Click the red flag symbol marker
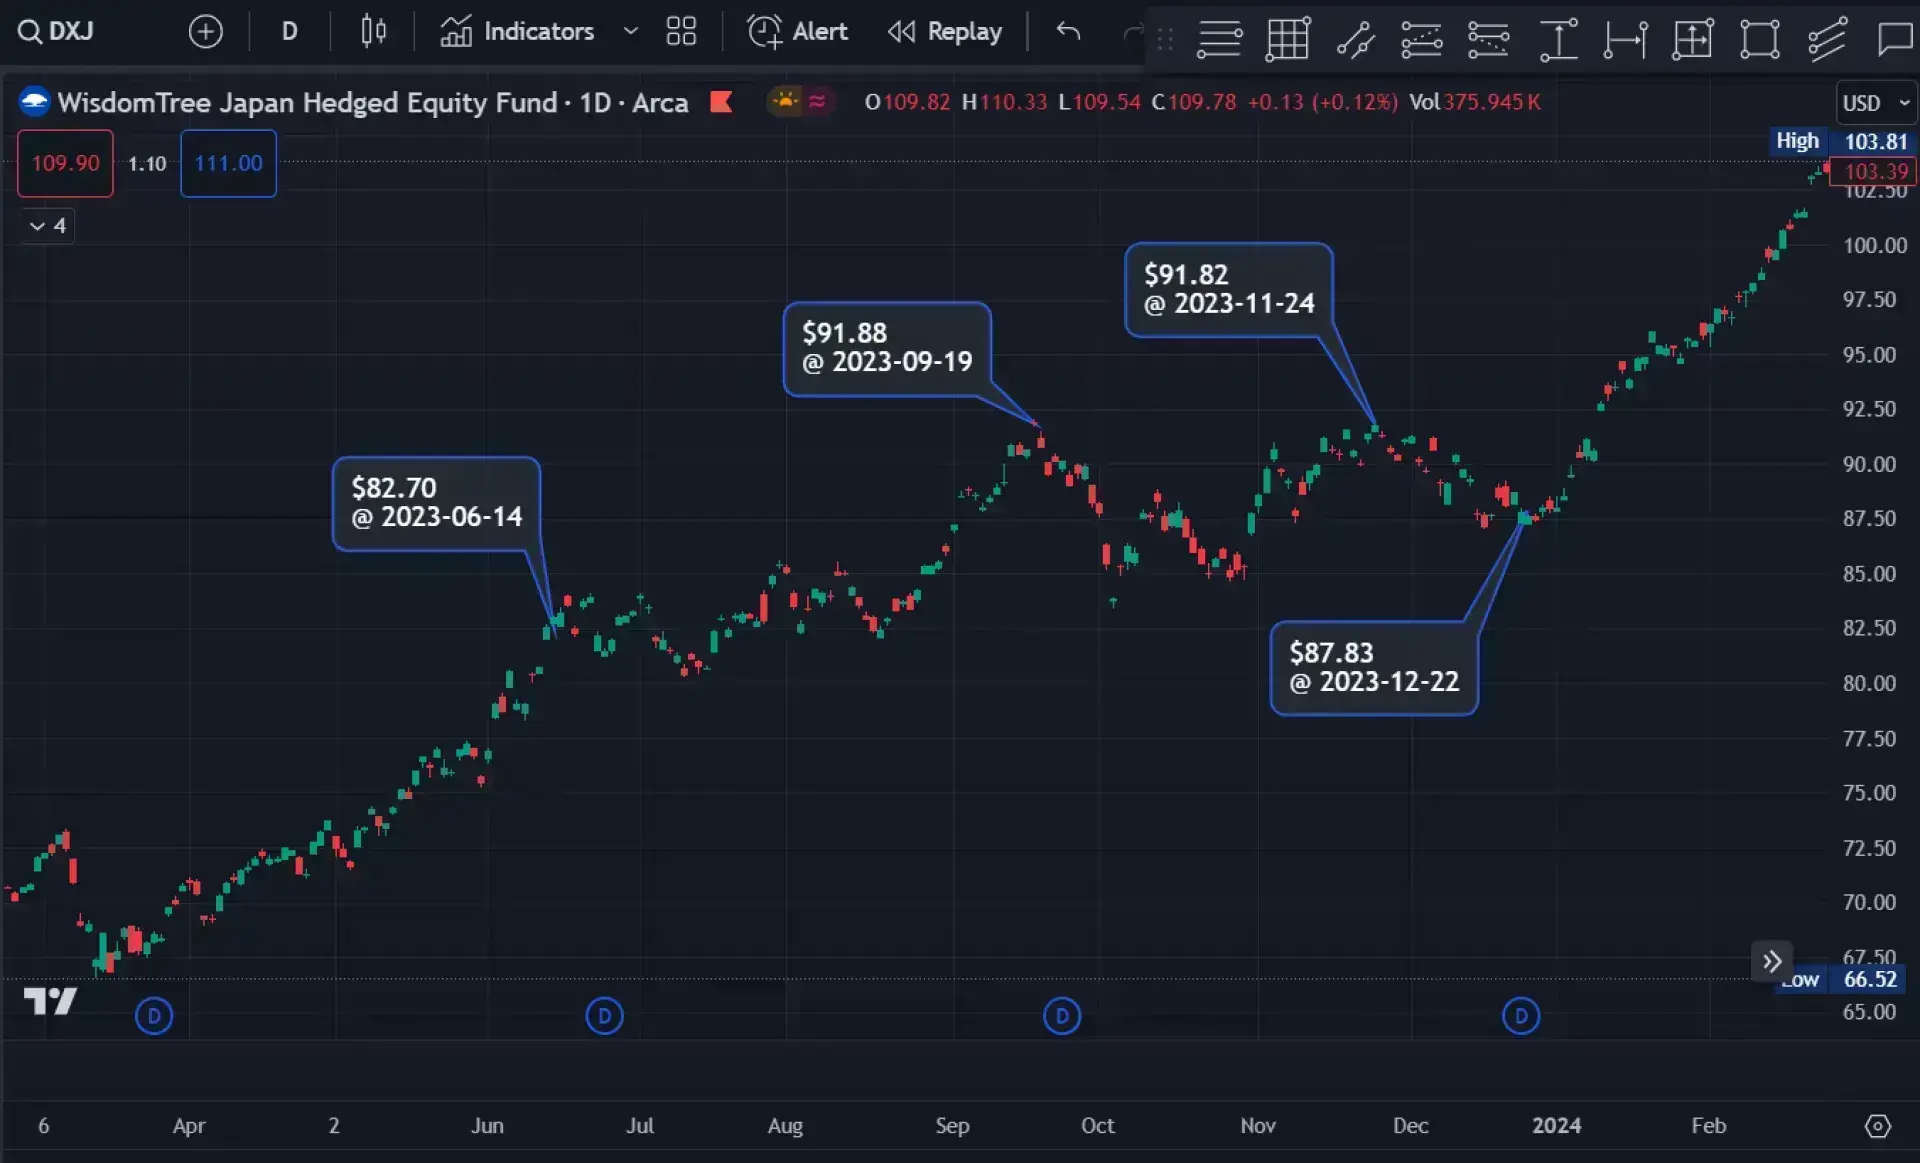This screenshot has height=1163, width=1920. point(721,102)
